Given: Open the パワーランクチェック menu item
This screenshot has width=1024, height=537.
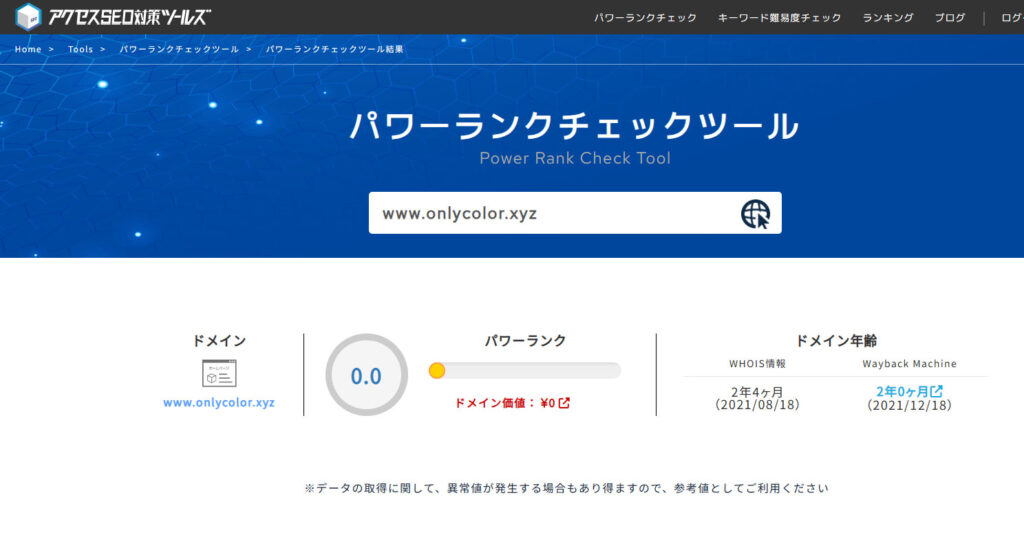Looking at the screenshot, I should 645,18.
